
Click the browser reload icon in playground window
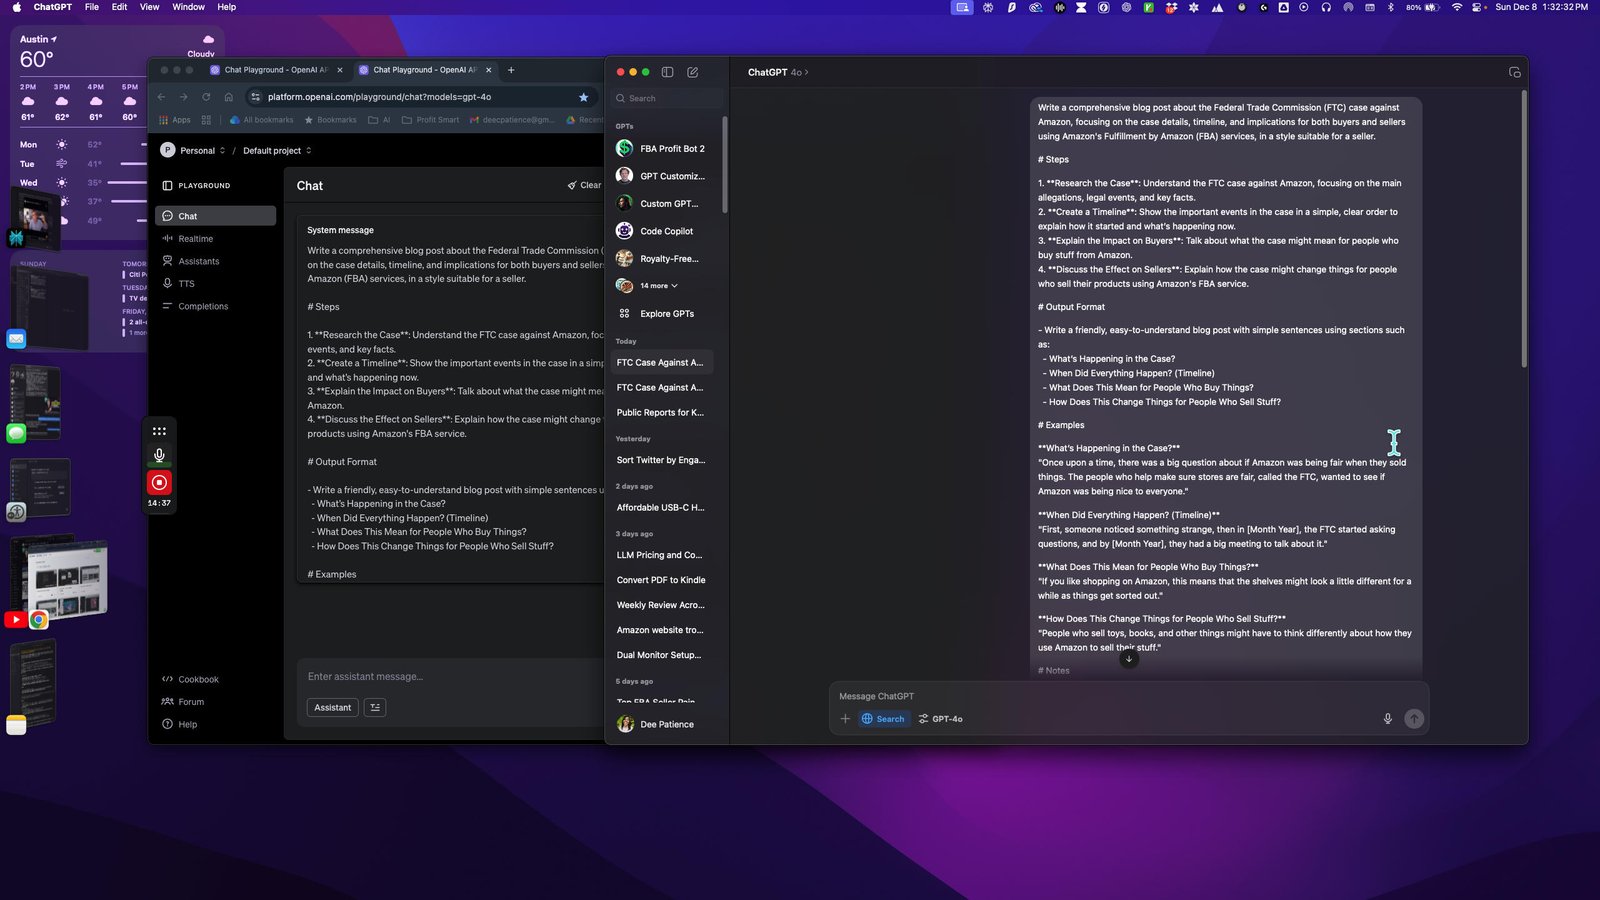(206, 97)
